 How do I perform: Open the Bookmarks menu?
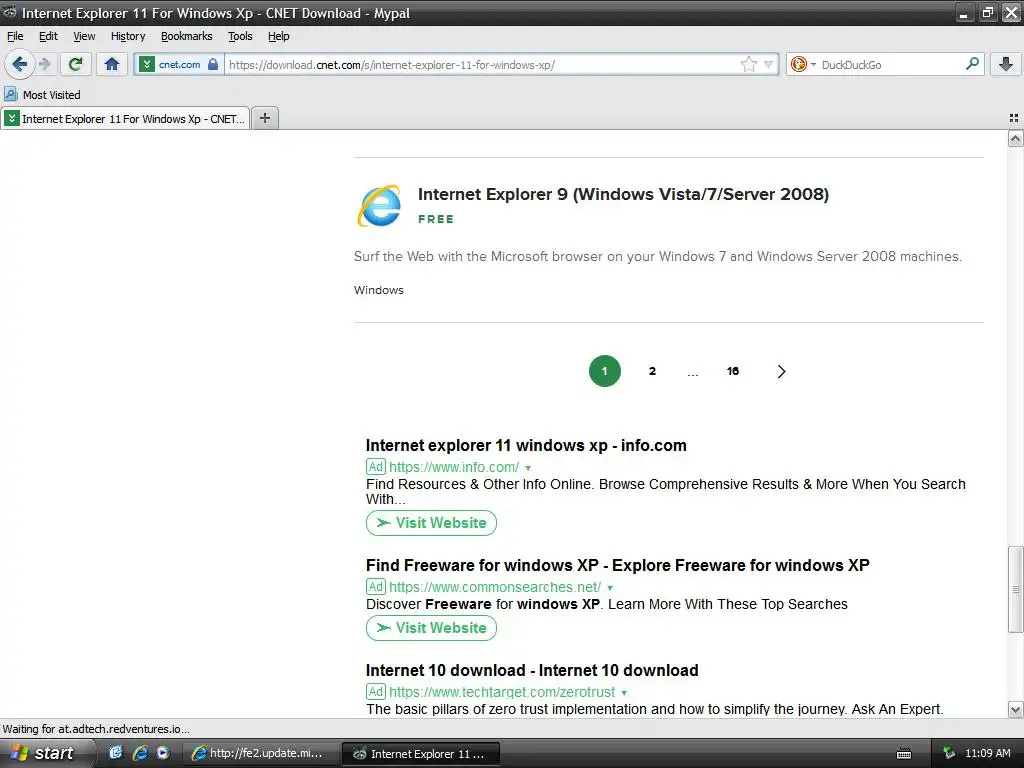tap(187, 36)
